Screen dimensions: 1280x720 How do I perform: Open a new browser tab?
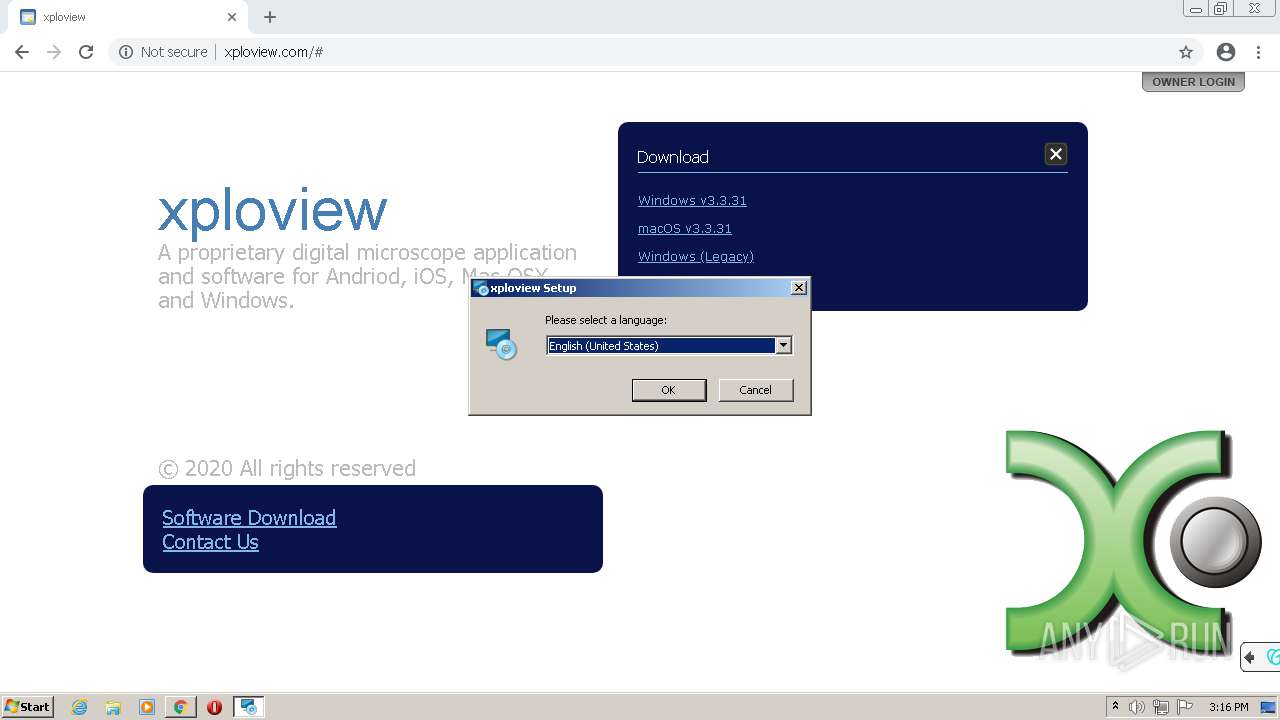270,17
